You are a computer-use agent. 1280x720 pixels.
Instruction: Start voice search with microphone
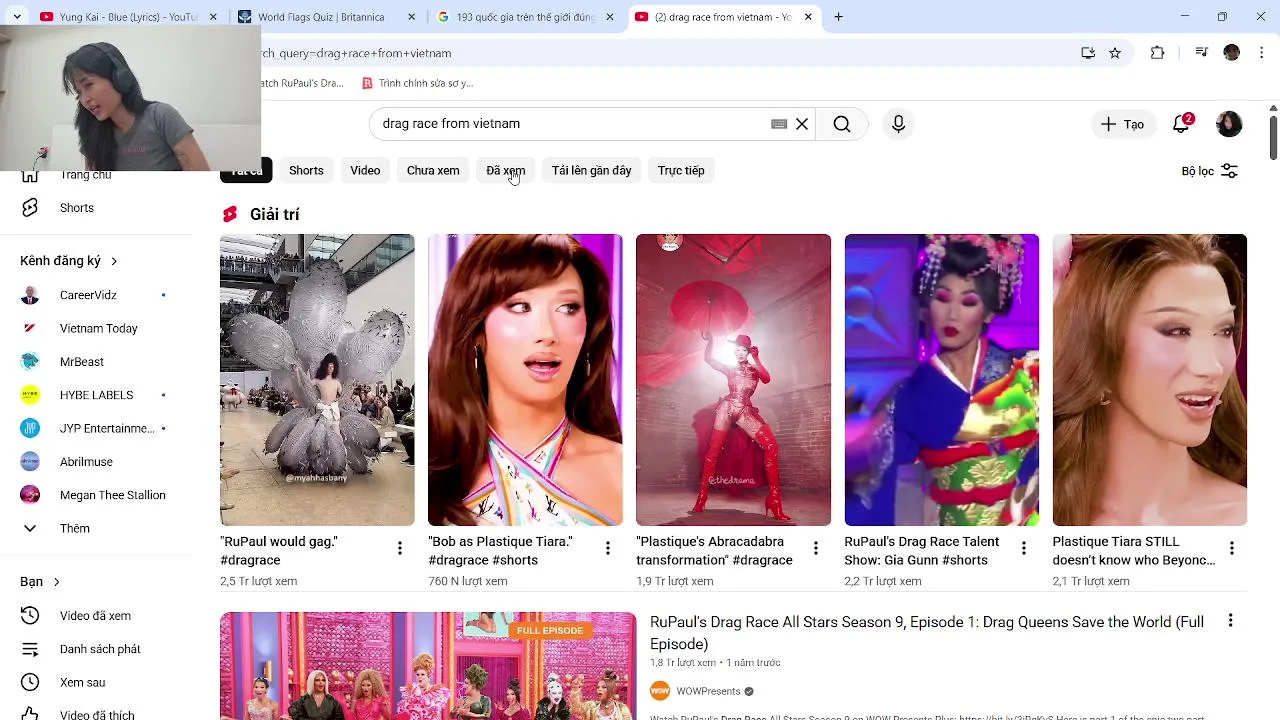pyautogui.click(x=898, y=124)
